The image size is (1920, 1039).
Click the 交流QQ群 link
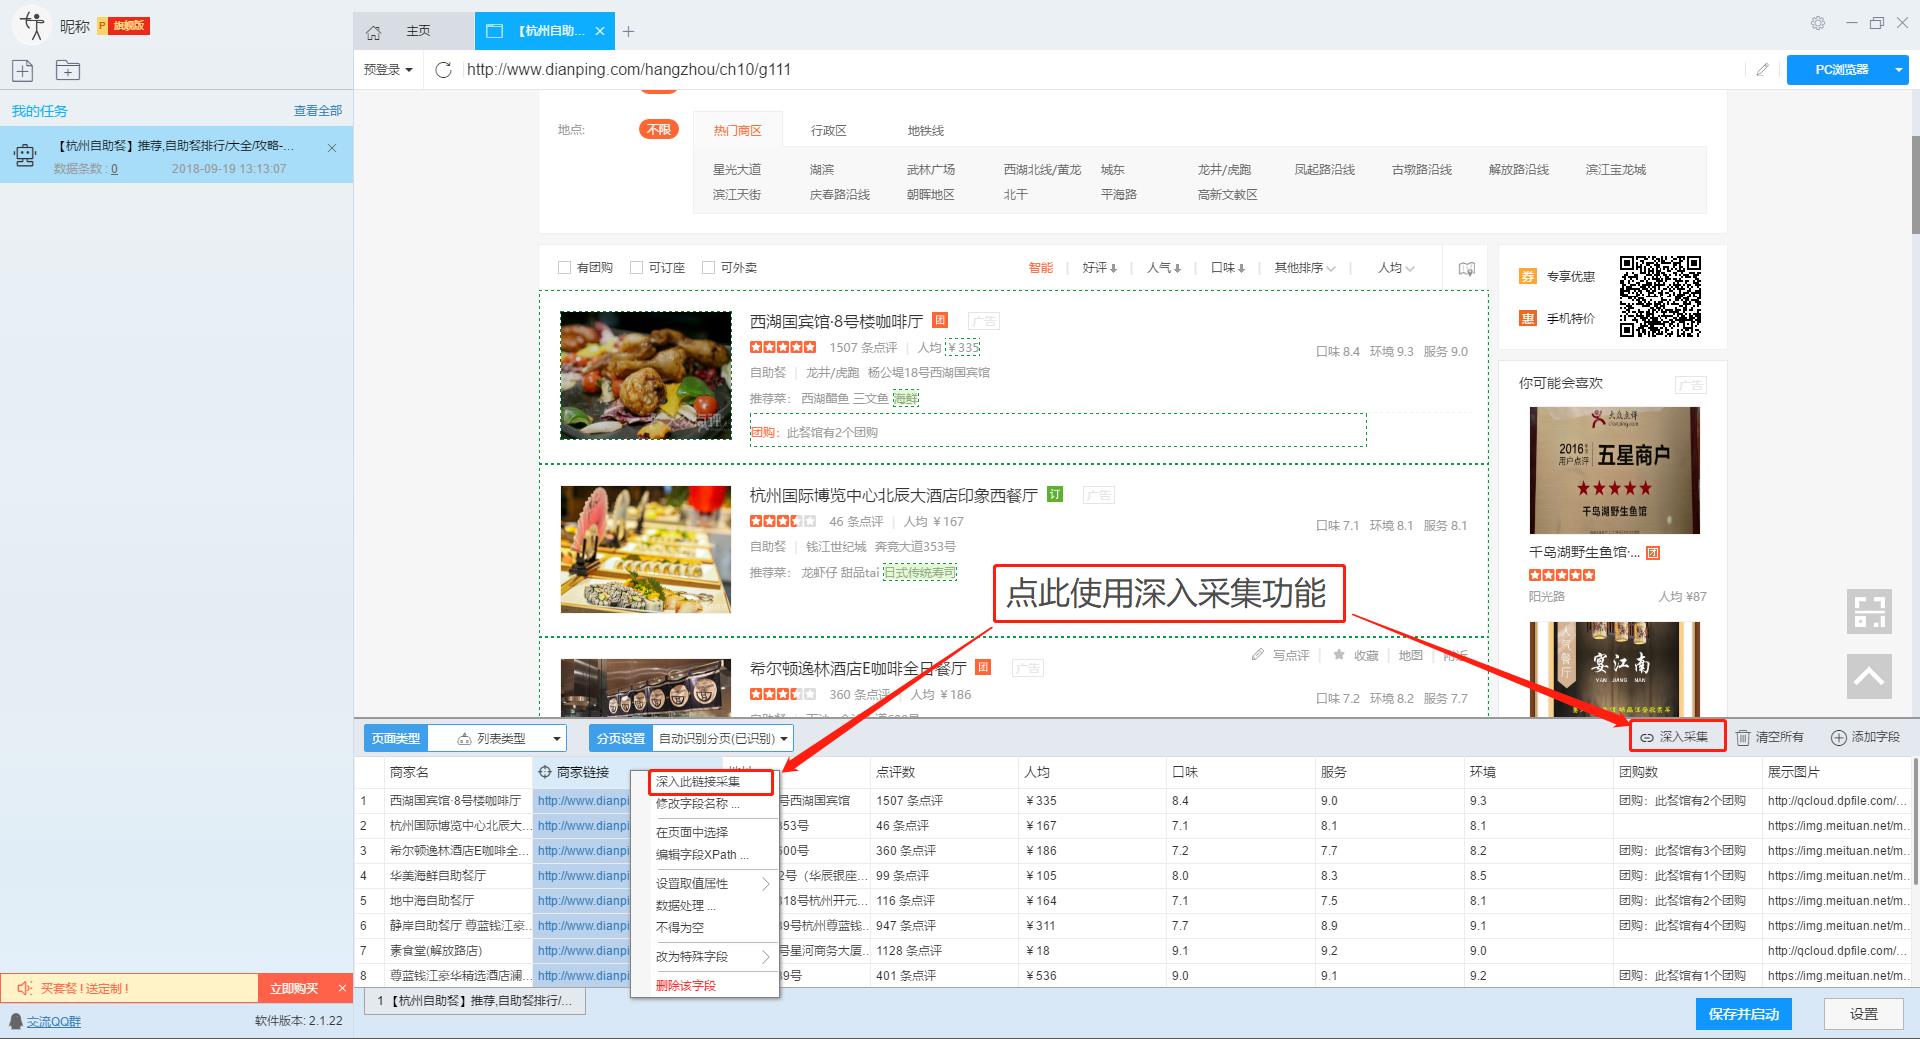54,1021
